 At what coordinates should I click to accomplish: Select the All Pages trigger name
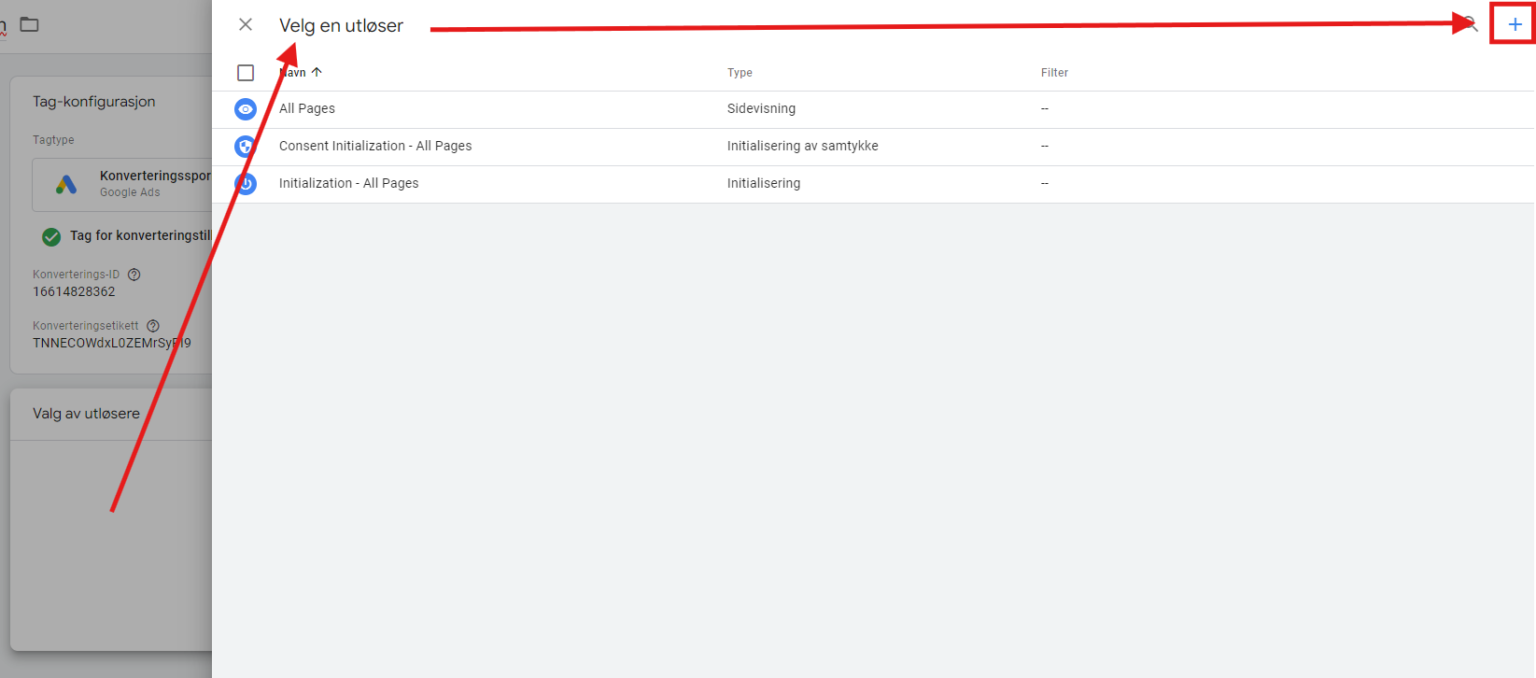tap(307, 109)
